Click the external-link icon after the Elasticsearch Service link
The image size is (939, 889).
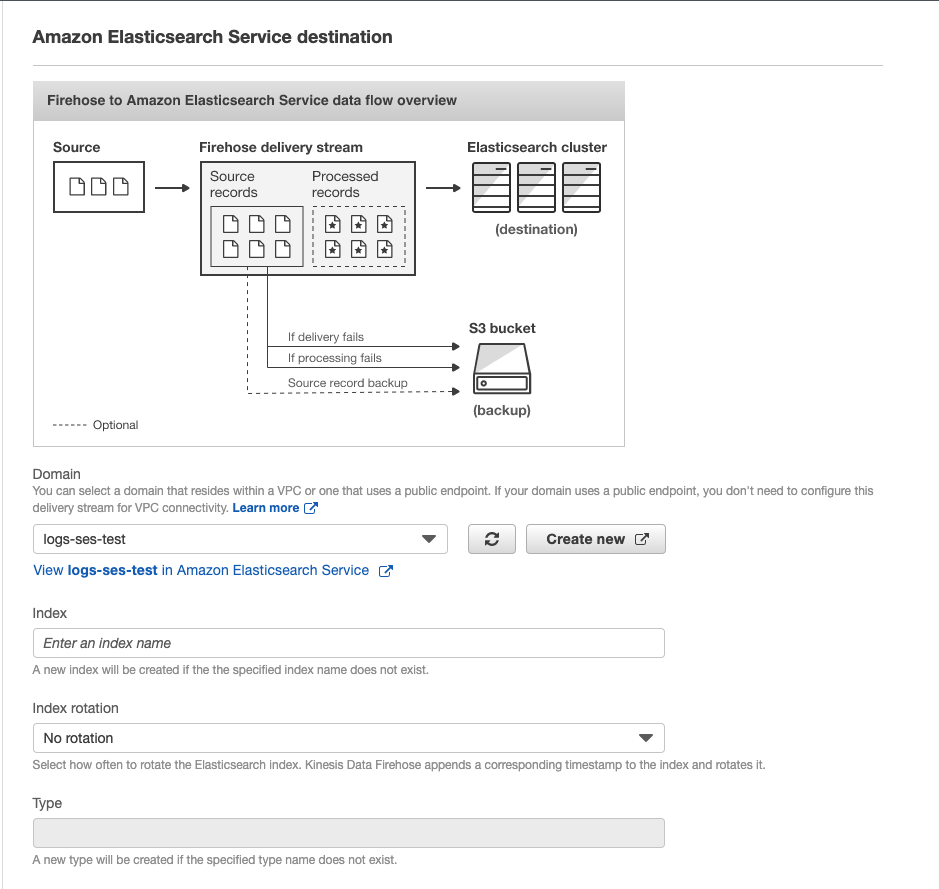(x=386, y=571)
